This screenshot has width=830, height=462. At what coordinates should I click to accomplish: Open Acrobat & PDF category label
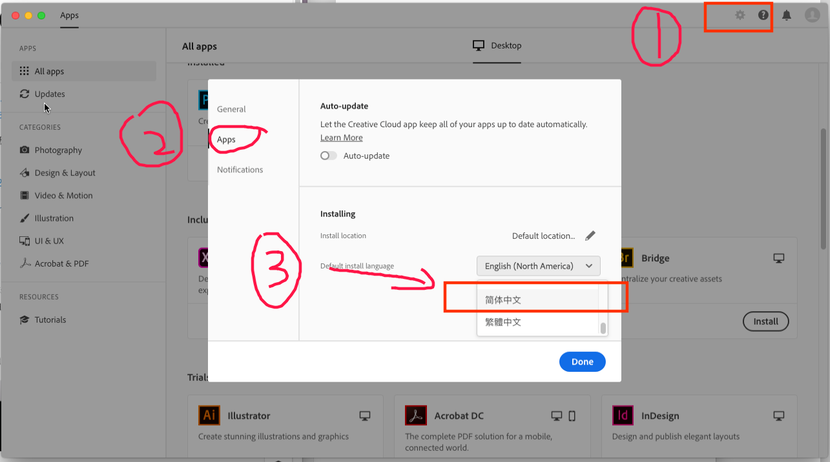point(61,264)
